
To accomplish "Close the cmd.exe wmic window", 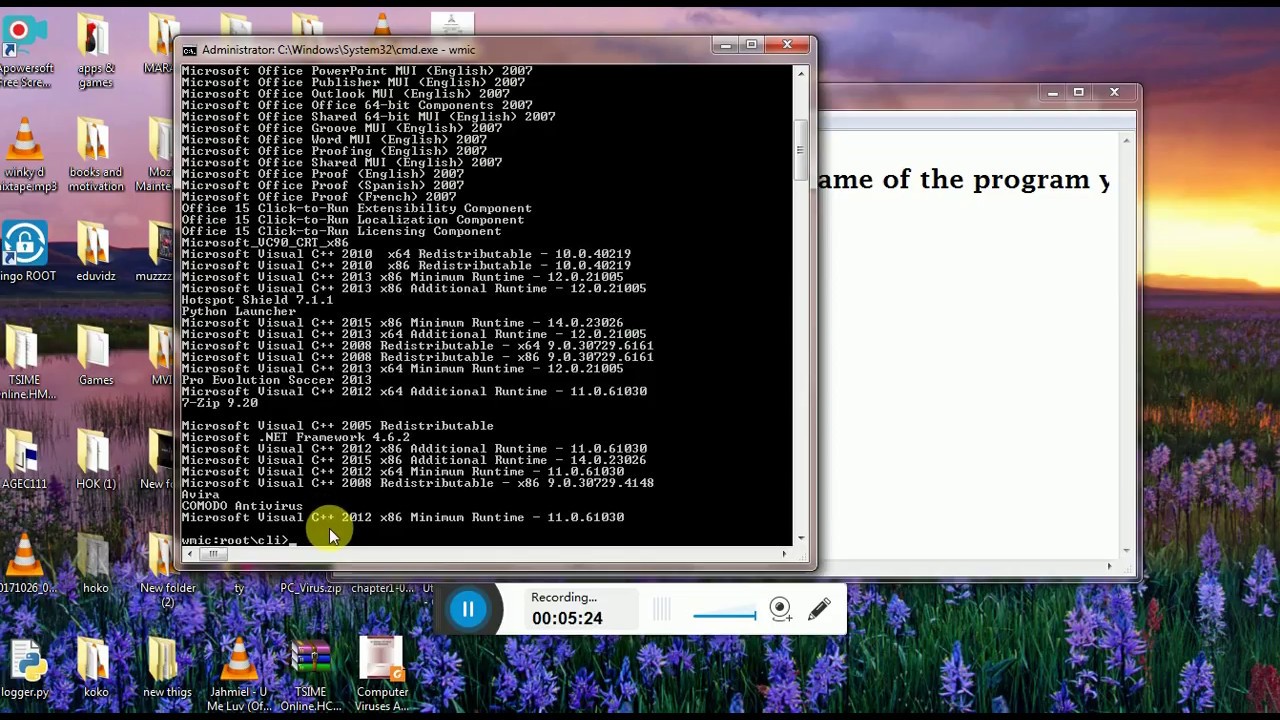I will (787, 45).
